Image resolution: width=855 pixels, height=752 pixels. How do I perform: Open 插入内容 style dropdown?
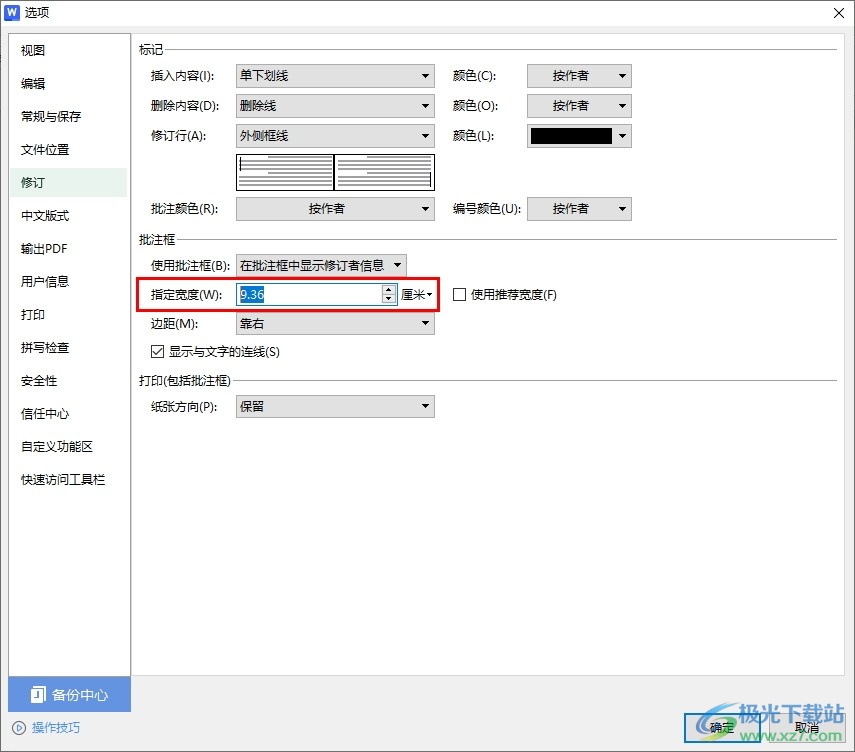(x=335, y=76)
